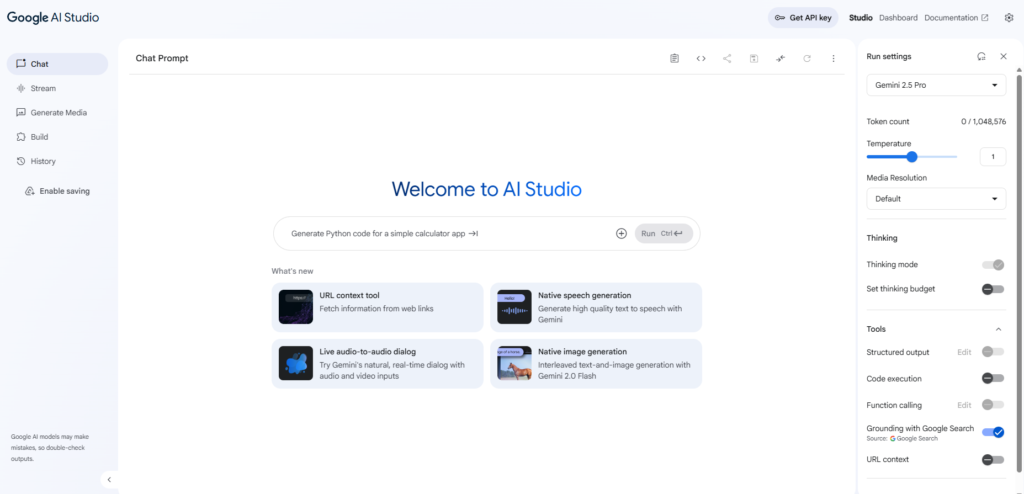The image size is (1024, 494).
Task: Turn off Grounding with Google Search
Action: 992,432
